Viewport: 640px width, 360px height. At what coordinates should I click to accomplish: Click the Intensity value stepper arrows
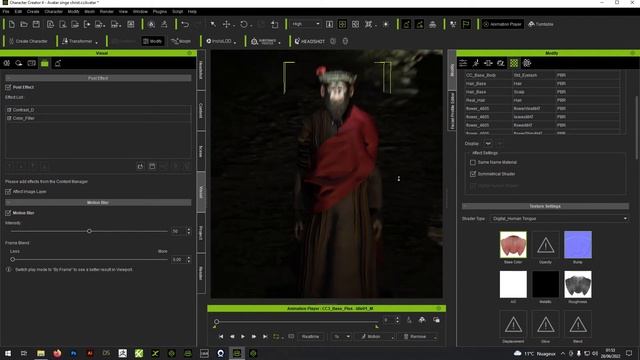(189, 231)
